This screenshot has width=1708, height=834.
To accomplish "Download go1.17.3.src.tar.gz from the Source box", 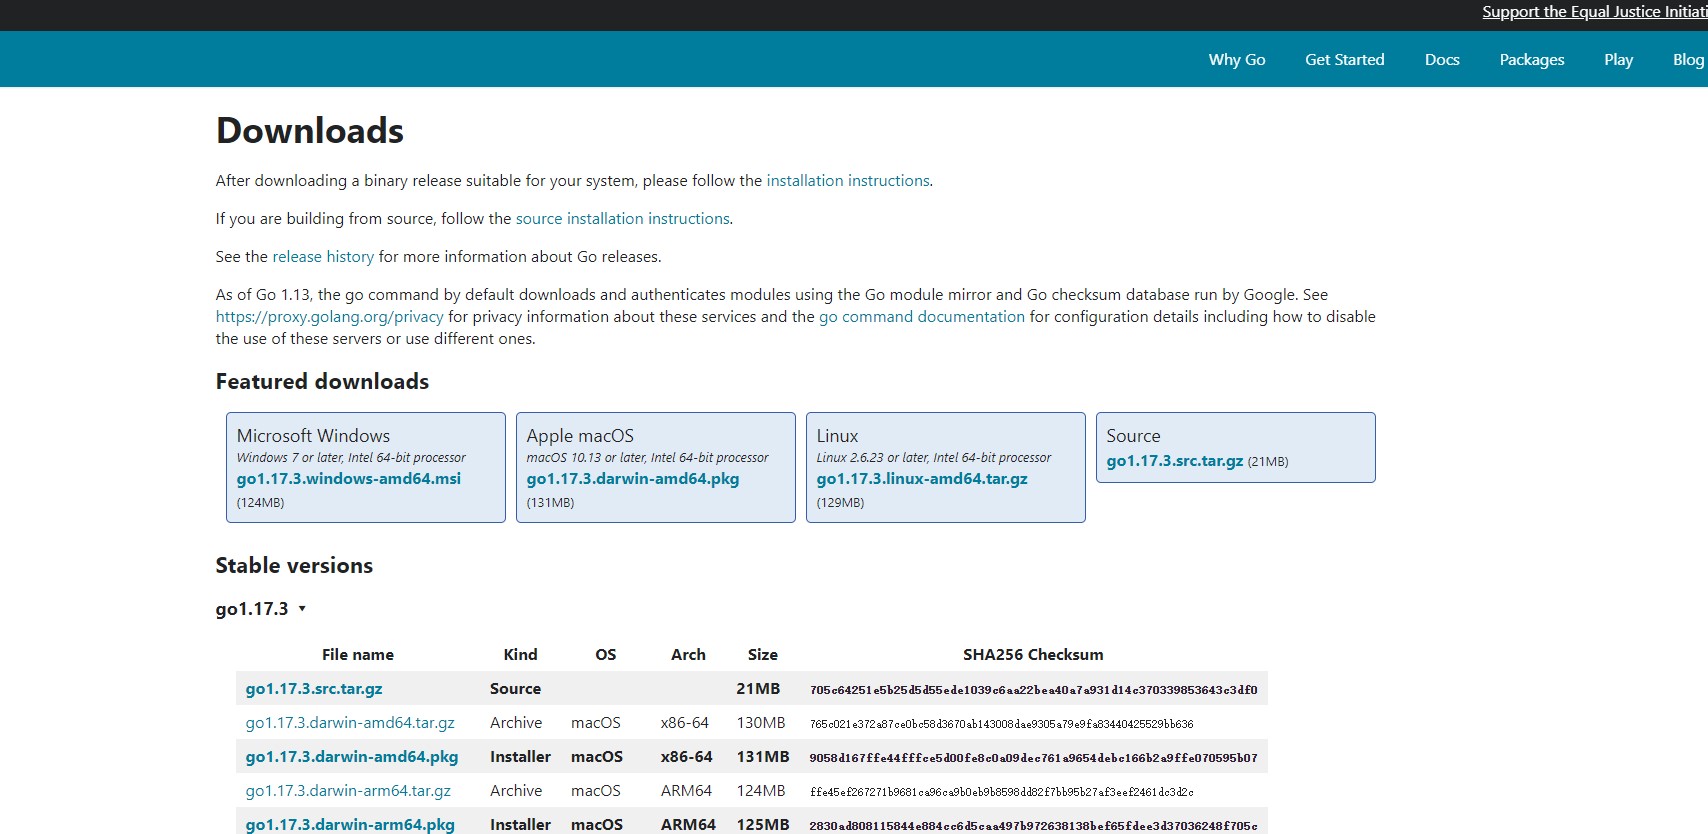I will pos(1175,461).
